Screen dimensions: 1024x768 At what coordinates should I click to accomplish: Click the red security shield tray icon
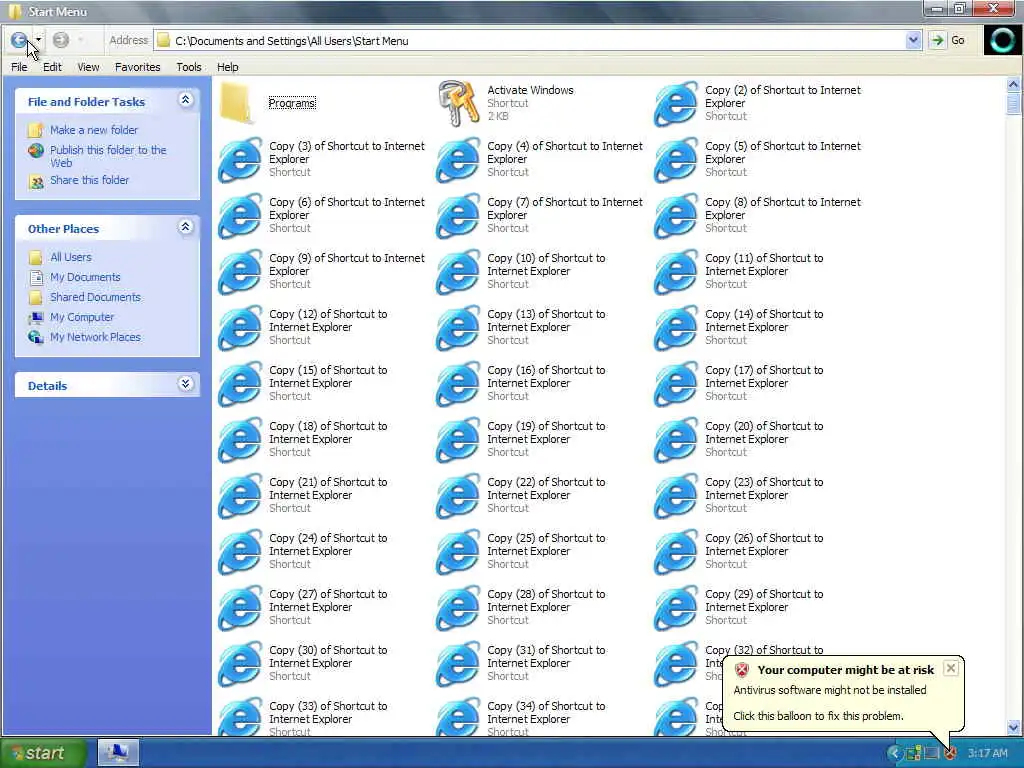pos(950,754)
